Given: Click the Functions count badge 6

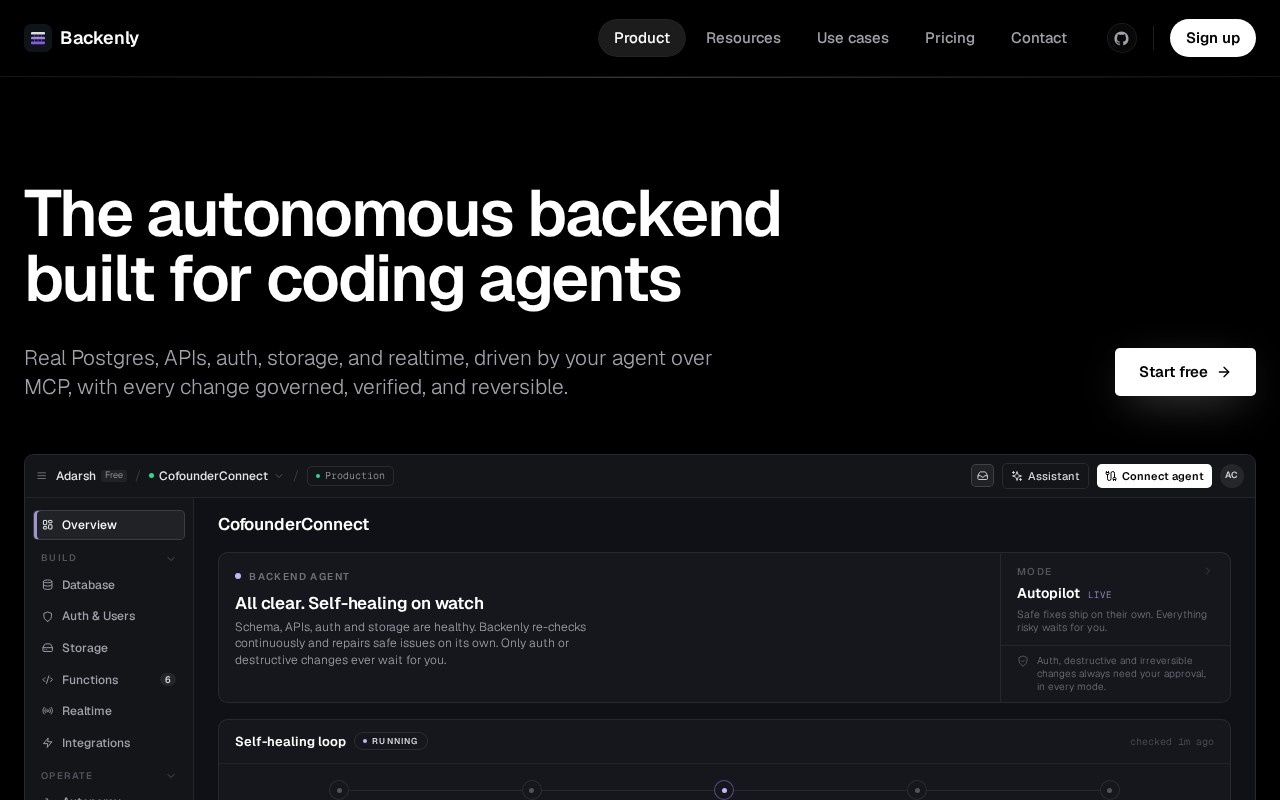Looking at the screenshot, I should coord(168,680).
